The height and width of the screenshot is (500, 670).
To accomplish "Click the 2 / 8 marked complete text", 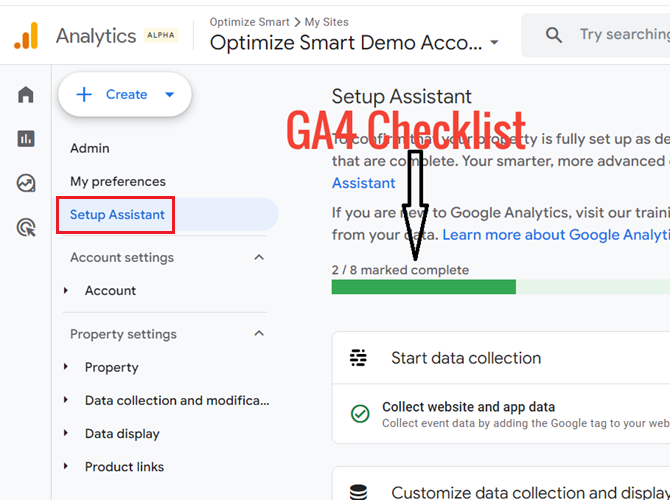I will (400, 270).
